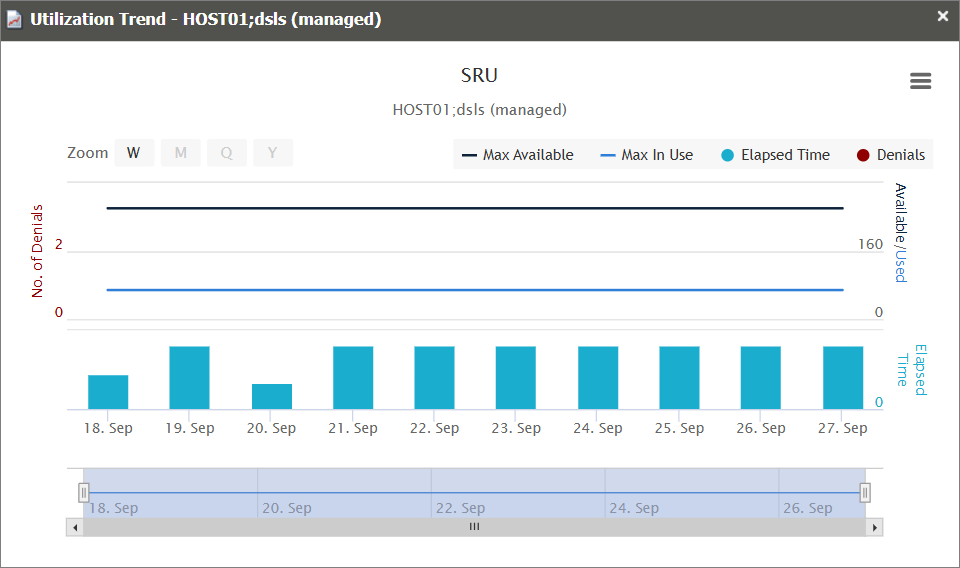960x568 pixels.
Task: Click the 27. Sep elapsed time bar
Action: point(843,378)
